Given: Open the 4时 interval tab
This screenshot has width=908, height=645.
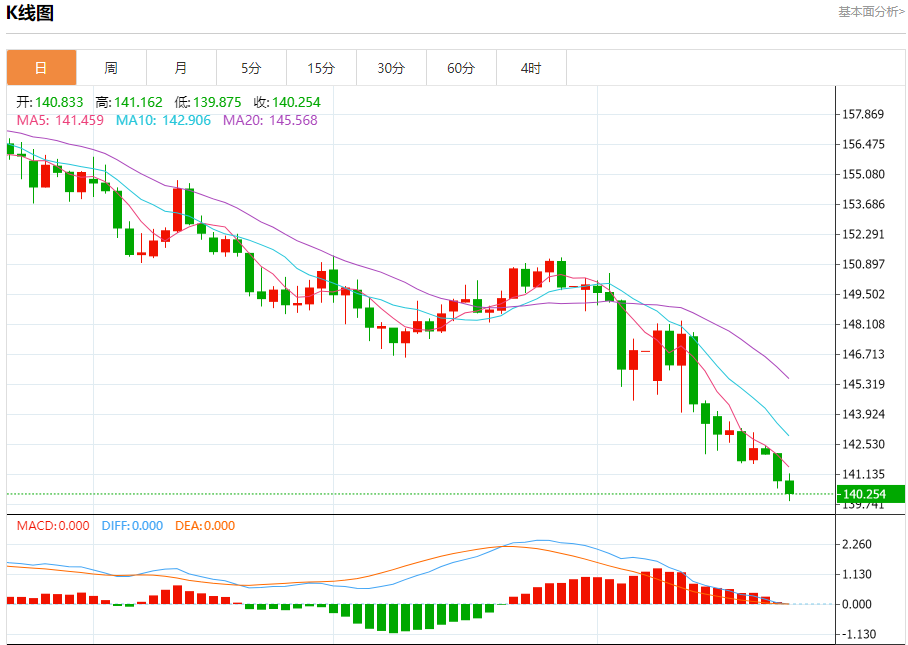Looking at the screenshot, I should [531, 68].
